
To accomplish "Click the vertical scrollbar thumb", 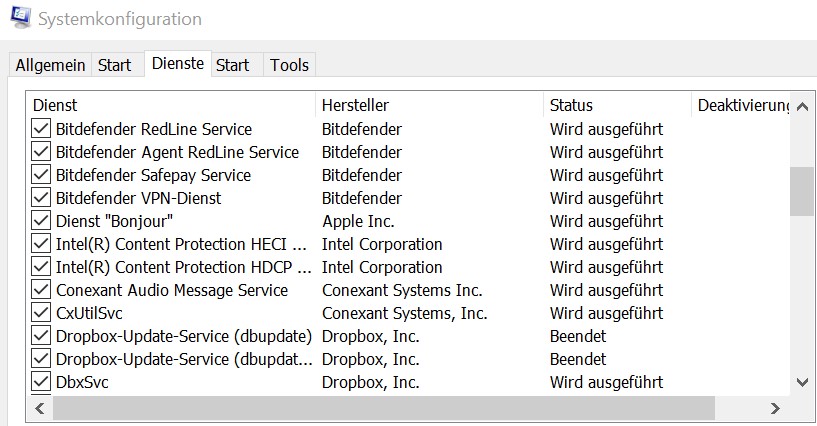I will point(801,190).
